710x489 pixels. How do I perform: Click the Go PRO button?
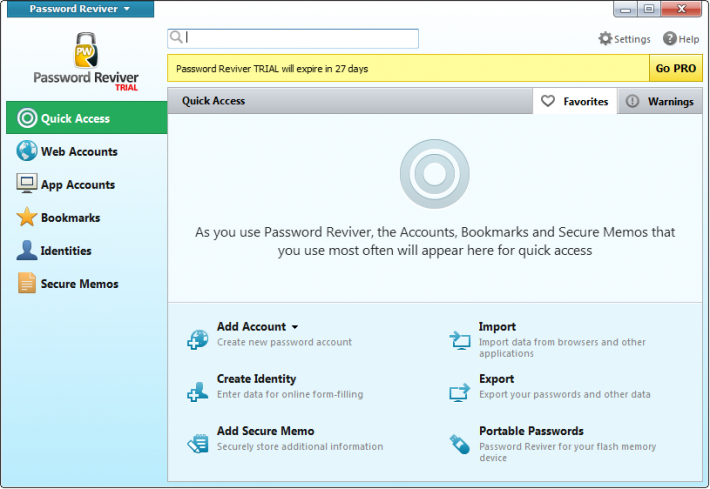click(x=676, y=68)
